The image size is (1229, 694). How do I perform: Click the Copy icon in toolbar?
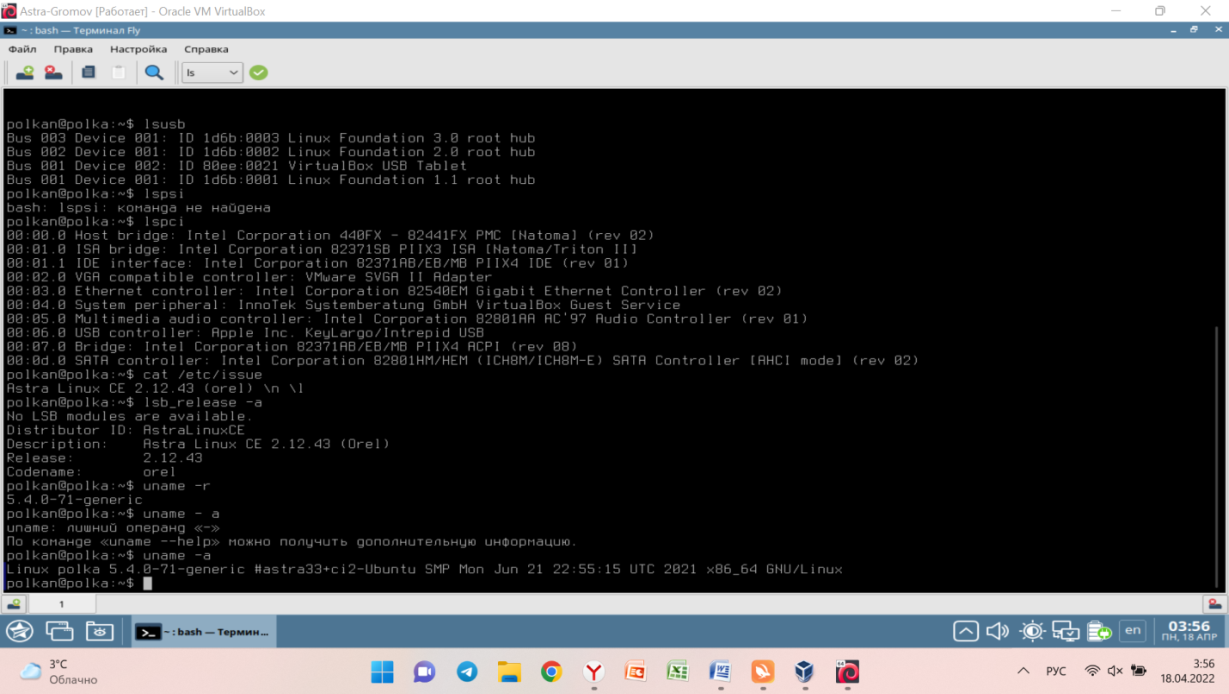[x=89, y=72]
